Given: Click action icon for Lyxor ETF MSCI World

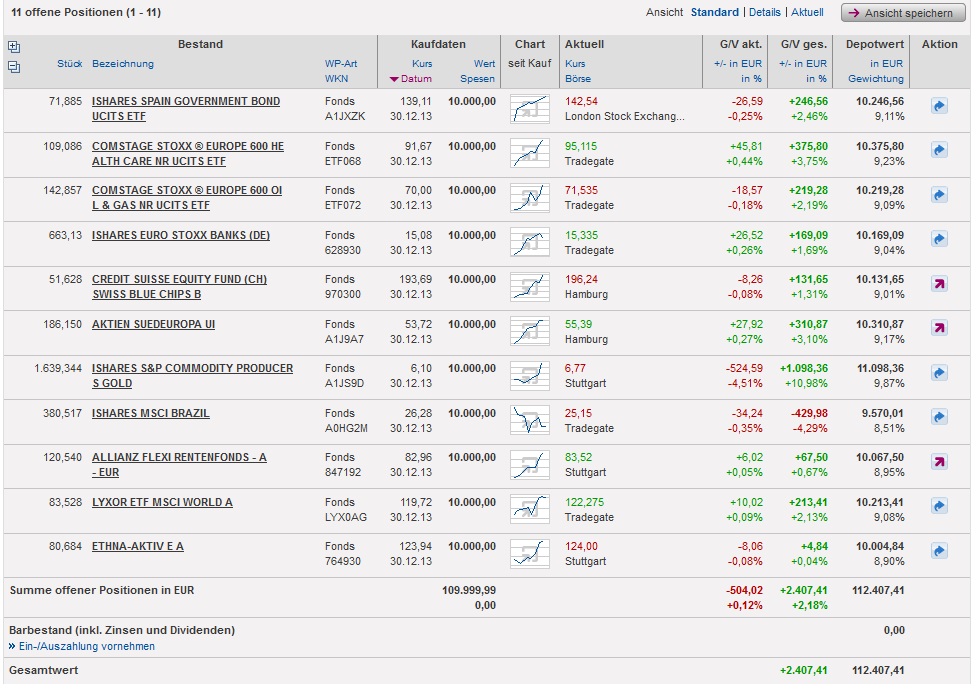Looking at the screenshot, I should pos(939,506).
